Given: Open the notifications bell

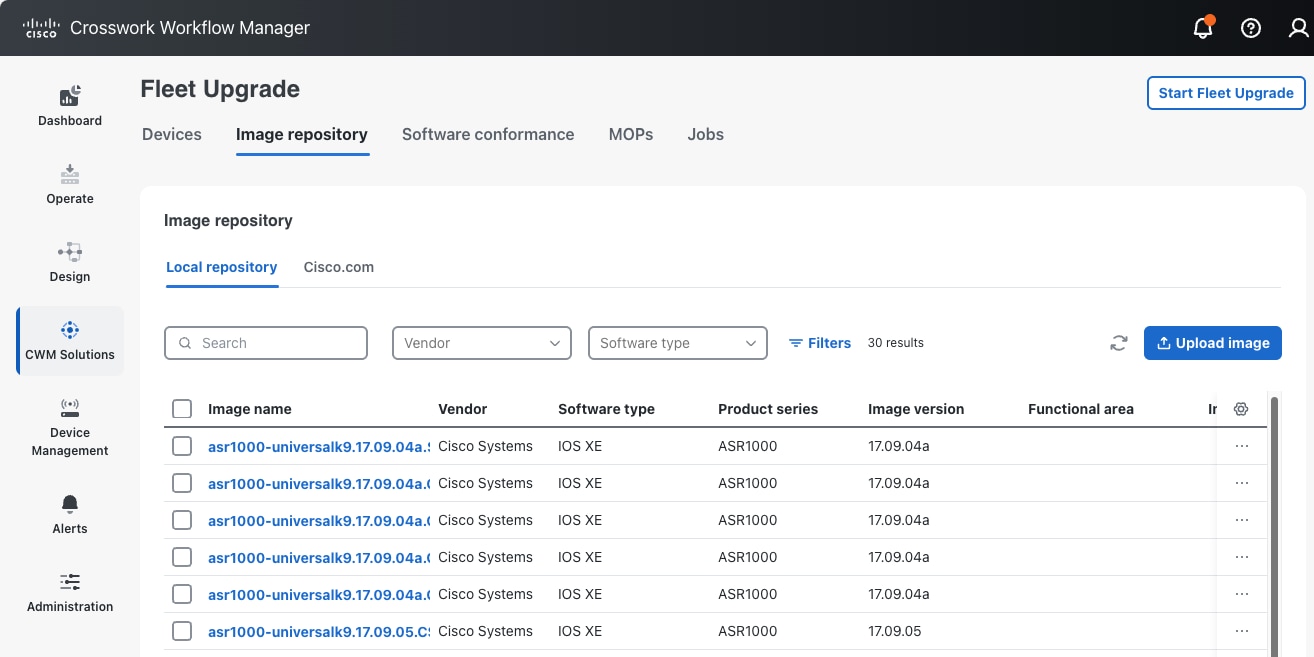Looking at the screenshot, I should (1203, 28).
